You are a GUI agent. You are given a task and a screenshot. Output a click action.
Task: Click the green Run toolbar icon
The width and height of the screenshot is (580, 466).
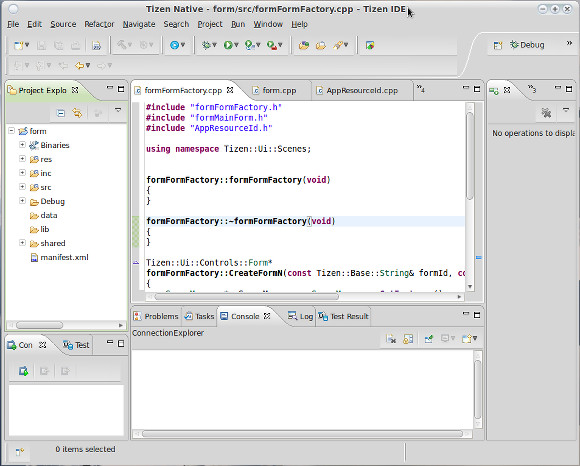pyautogui.click(x=228, y=45)
